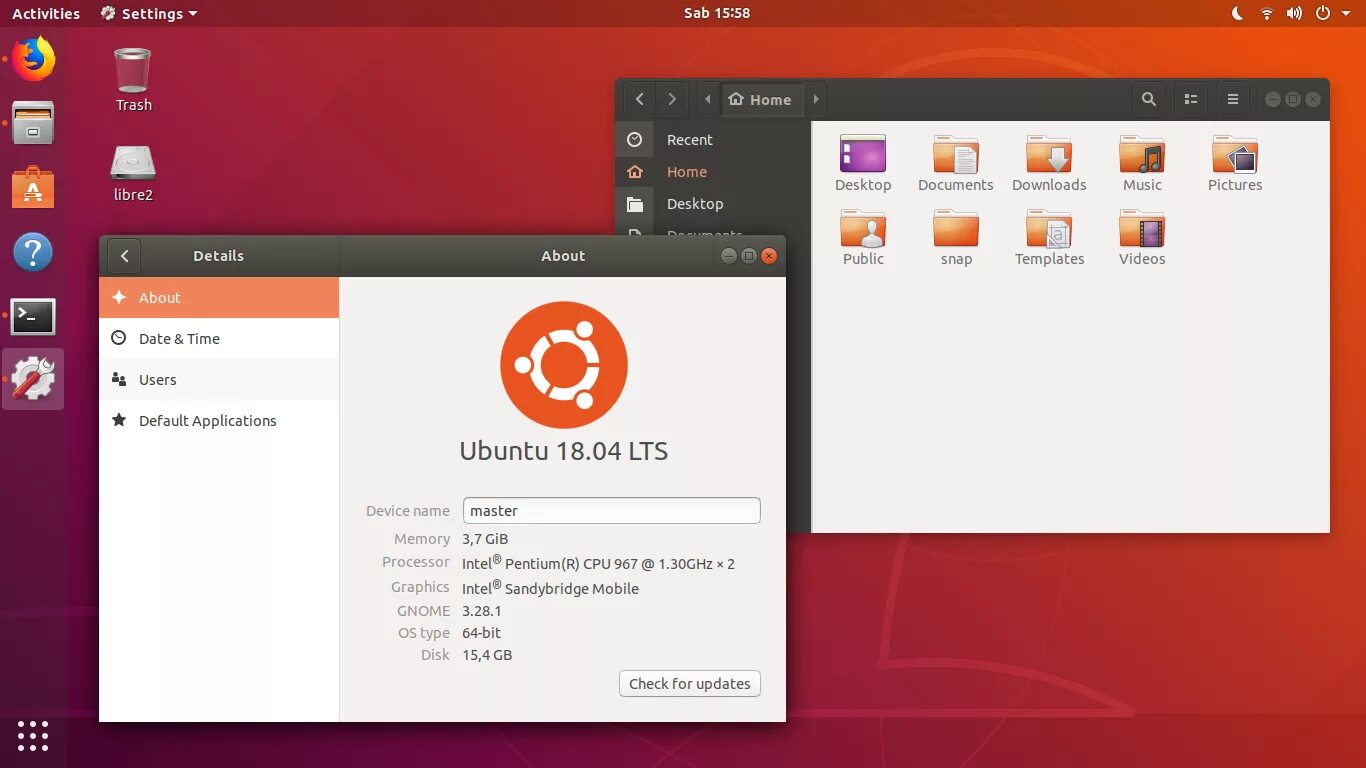This screenshot has width=1366, height=768.
Task: Open the clock Sab 15:58 calendar
Action: pyautogui.click(x=716, y=13)
